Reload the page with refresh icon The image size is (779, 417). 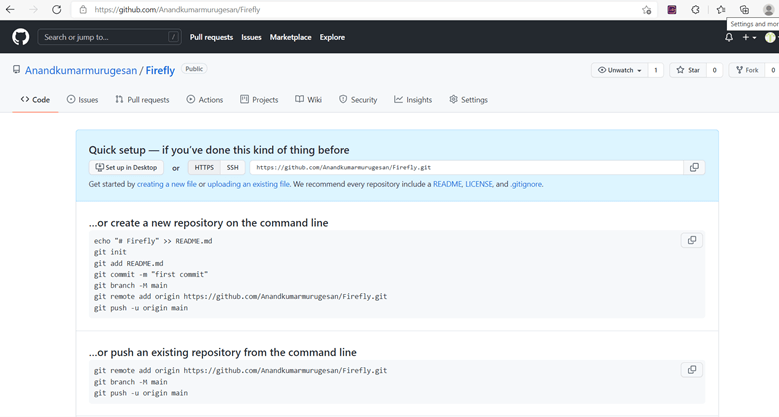coord(57,9)
